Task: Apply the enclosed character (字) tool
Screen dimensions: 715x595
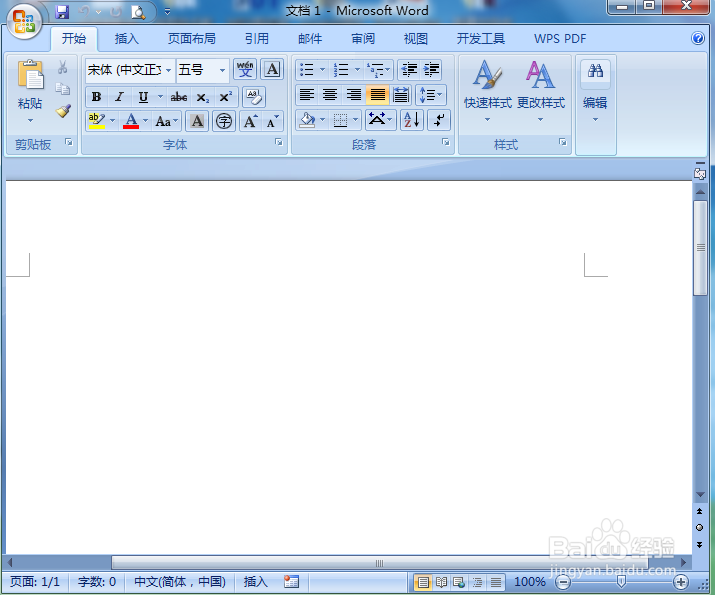Action: pyautogui.click(x=223, y=121)
